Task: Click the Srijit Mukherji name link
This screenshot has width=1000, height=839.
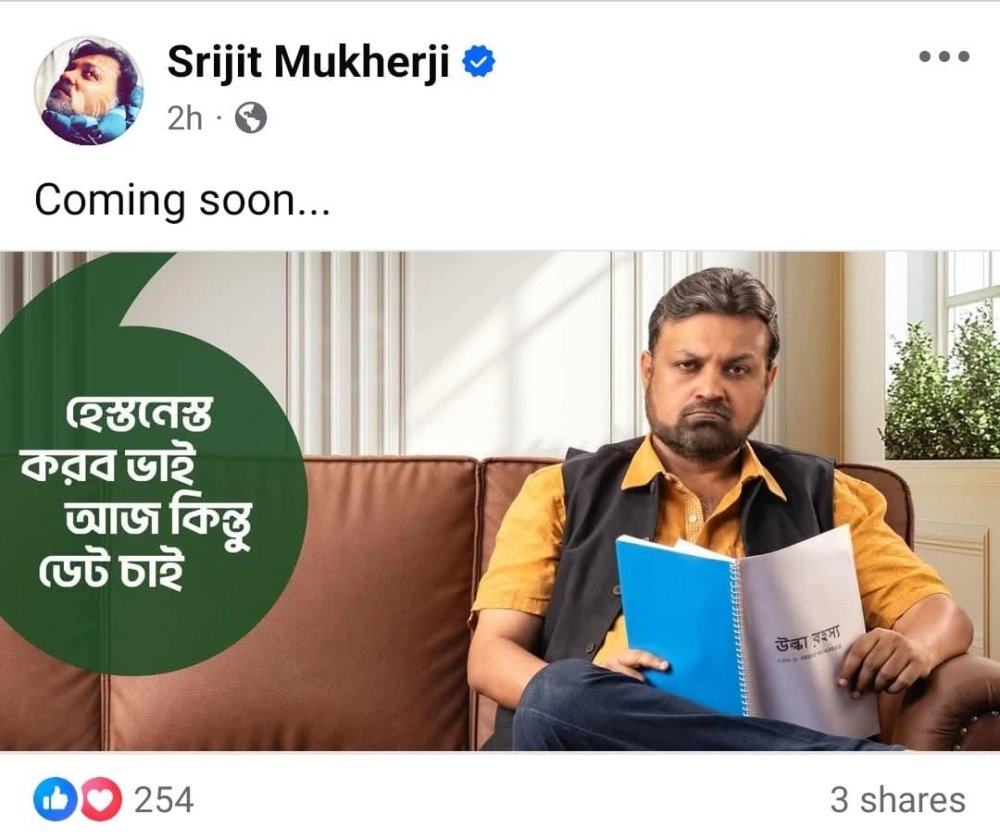Action: click(309, 62)
